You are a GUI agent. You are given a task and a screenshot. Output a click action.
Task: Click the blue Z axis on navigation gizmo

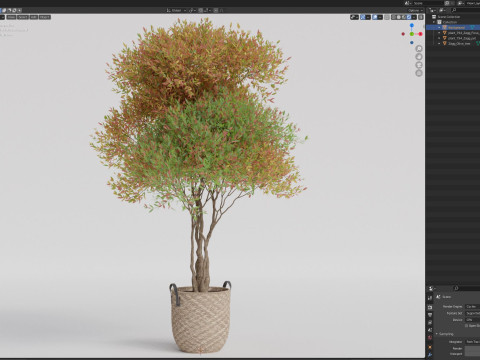click(412, 25)
